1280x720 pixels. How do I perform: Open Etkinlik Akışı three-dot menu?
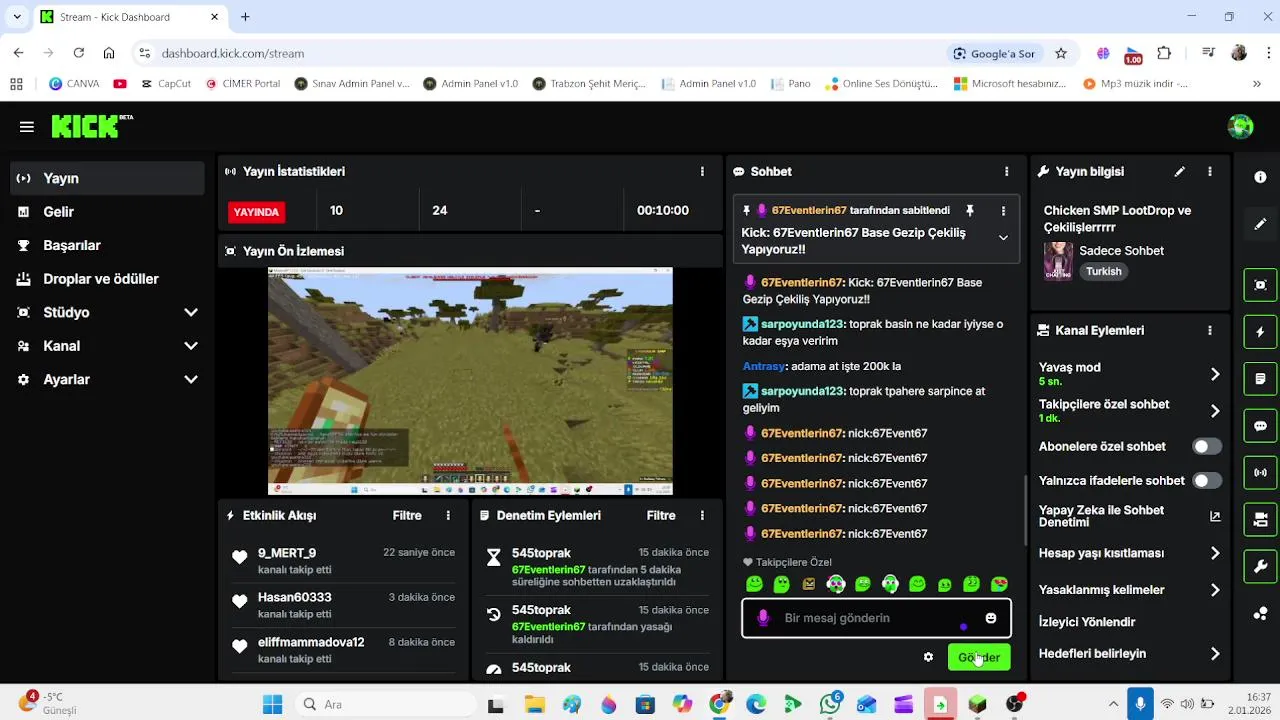pos(448,516)
